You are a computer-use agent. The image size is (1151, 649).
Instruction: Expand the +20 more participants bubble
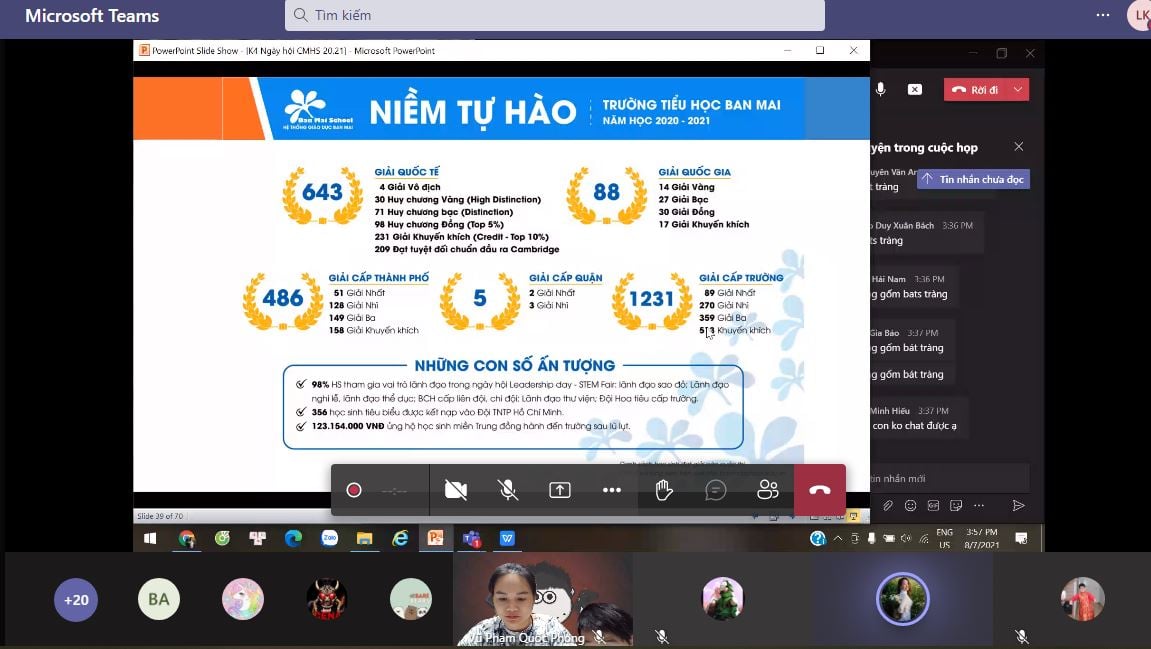tap(76, 600)
